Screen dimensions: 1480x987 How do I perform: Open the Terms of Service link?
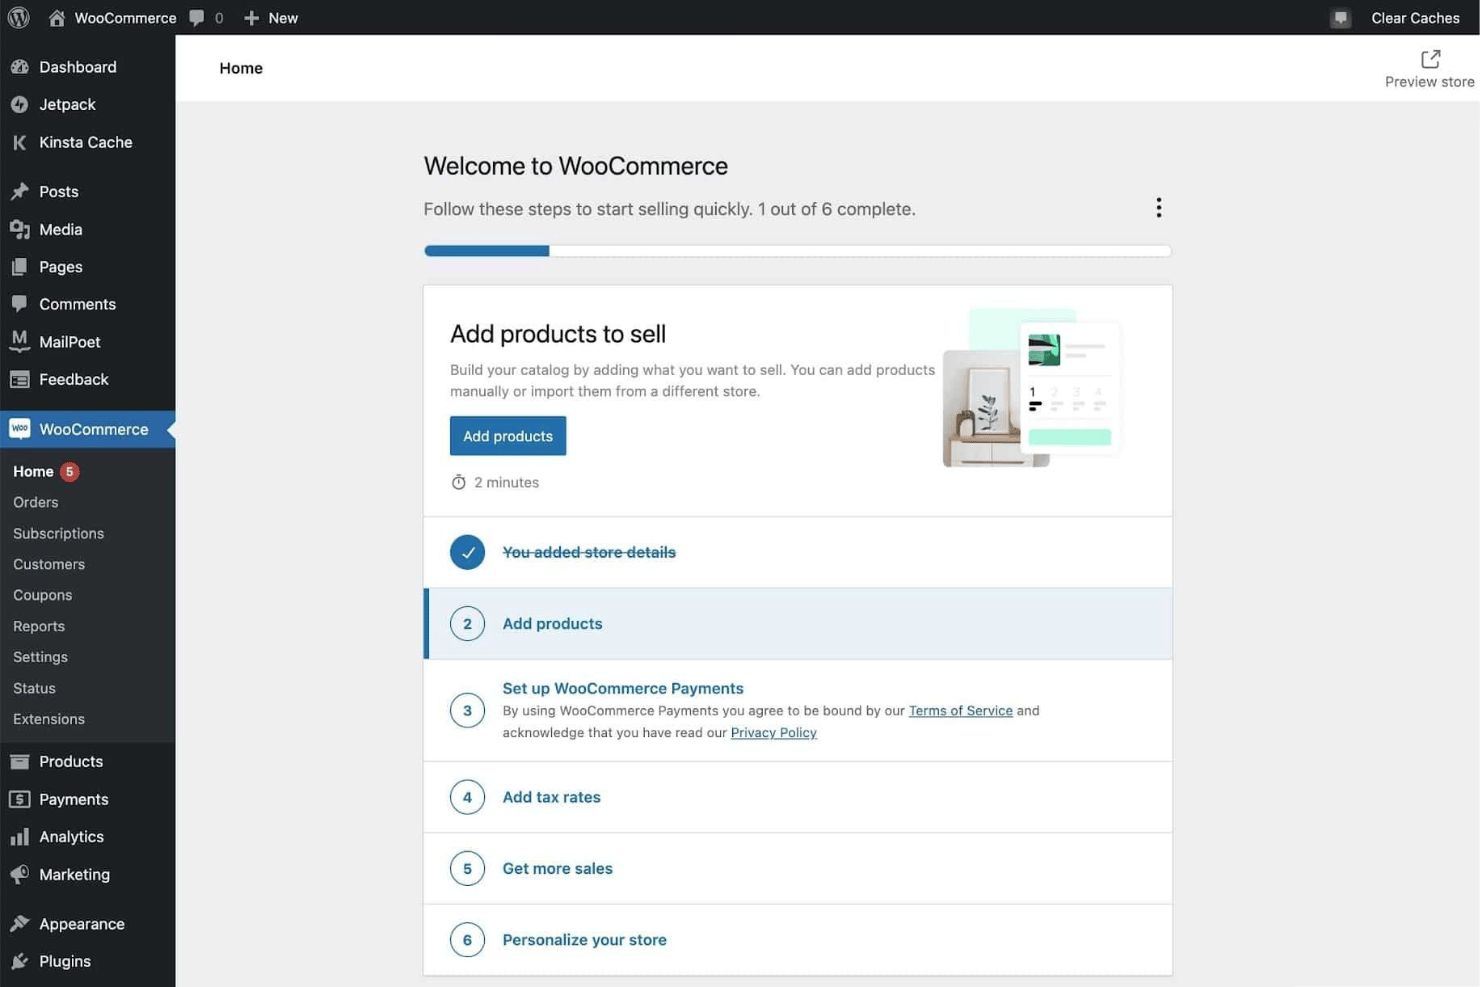pos(960,711)
